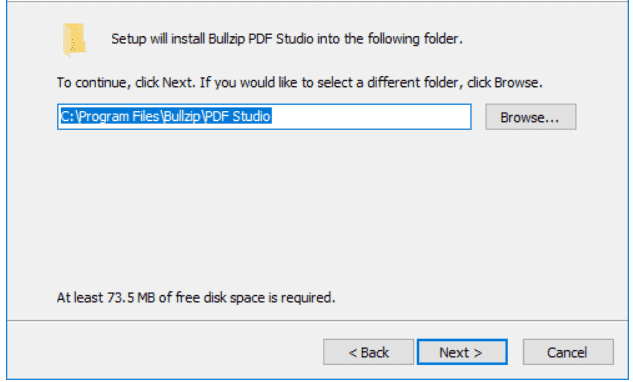Image resolution: width=633 pixels, height=382 pixels.
Task: Click empty white area after path text
Action: point(371,117)
